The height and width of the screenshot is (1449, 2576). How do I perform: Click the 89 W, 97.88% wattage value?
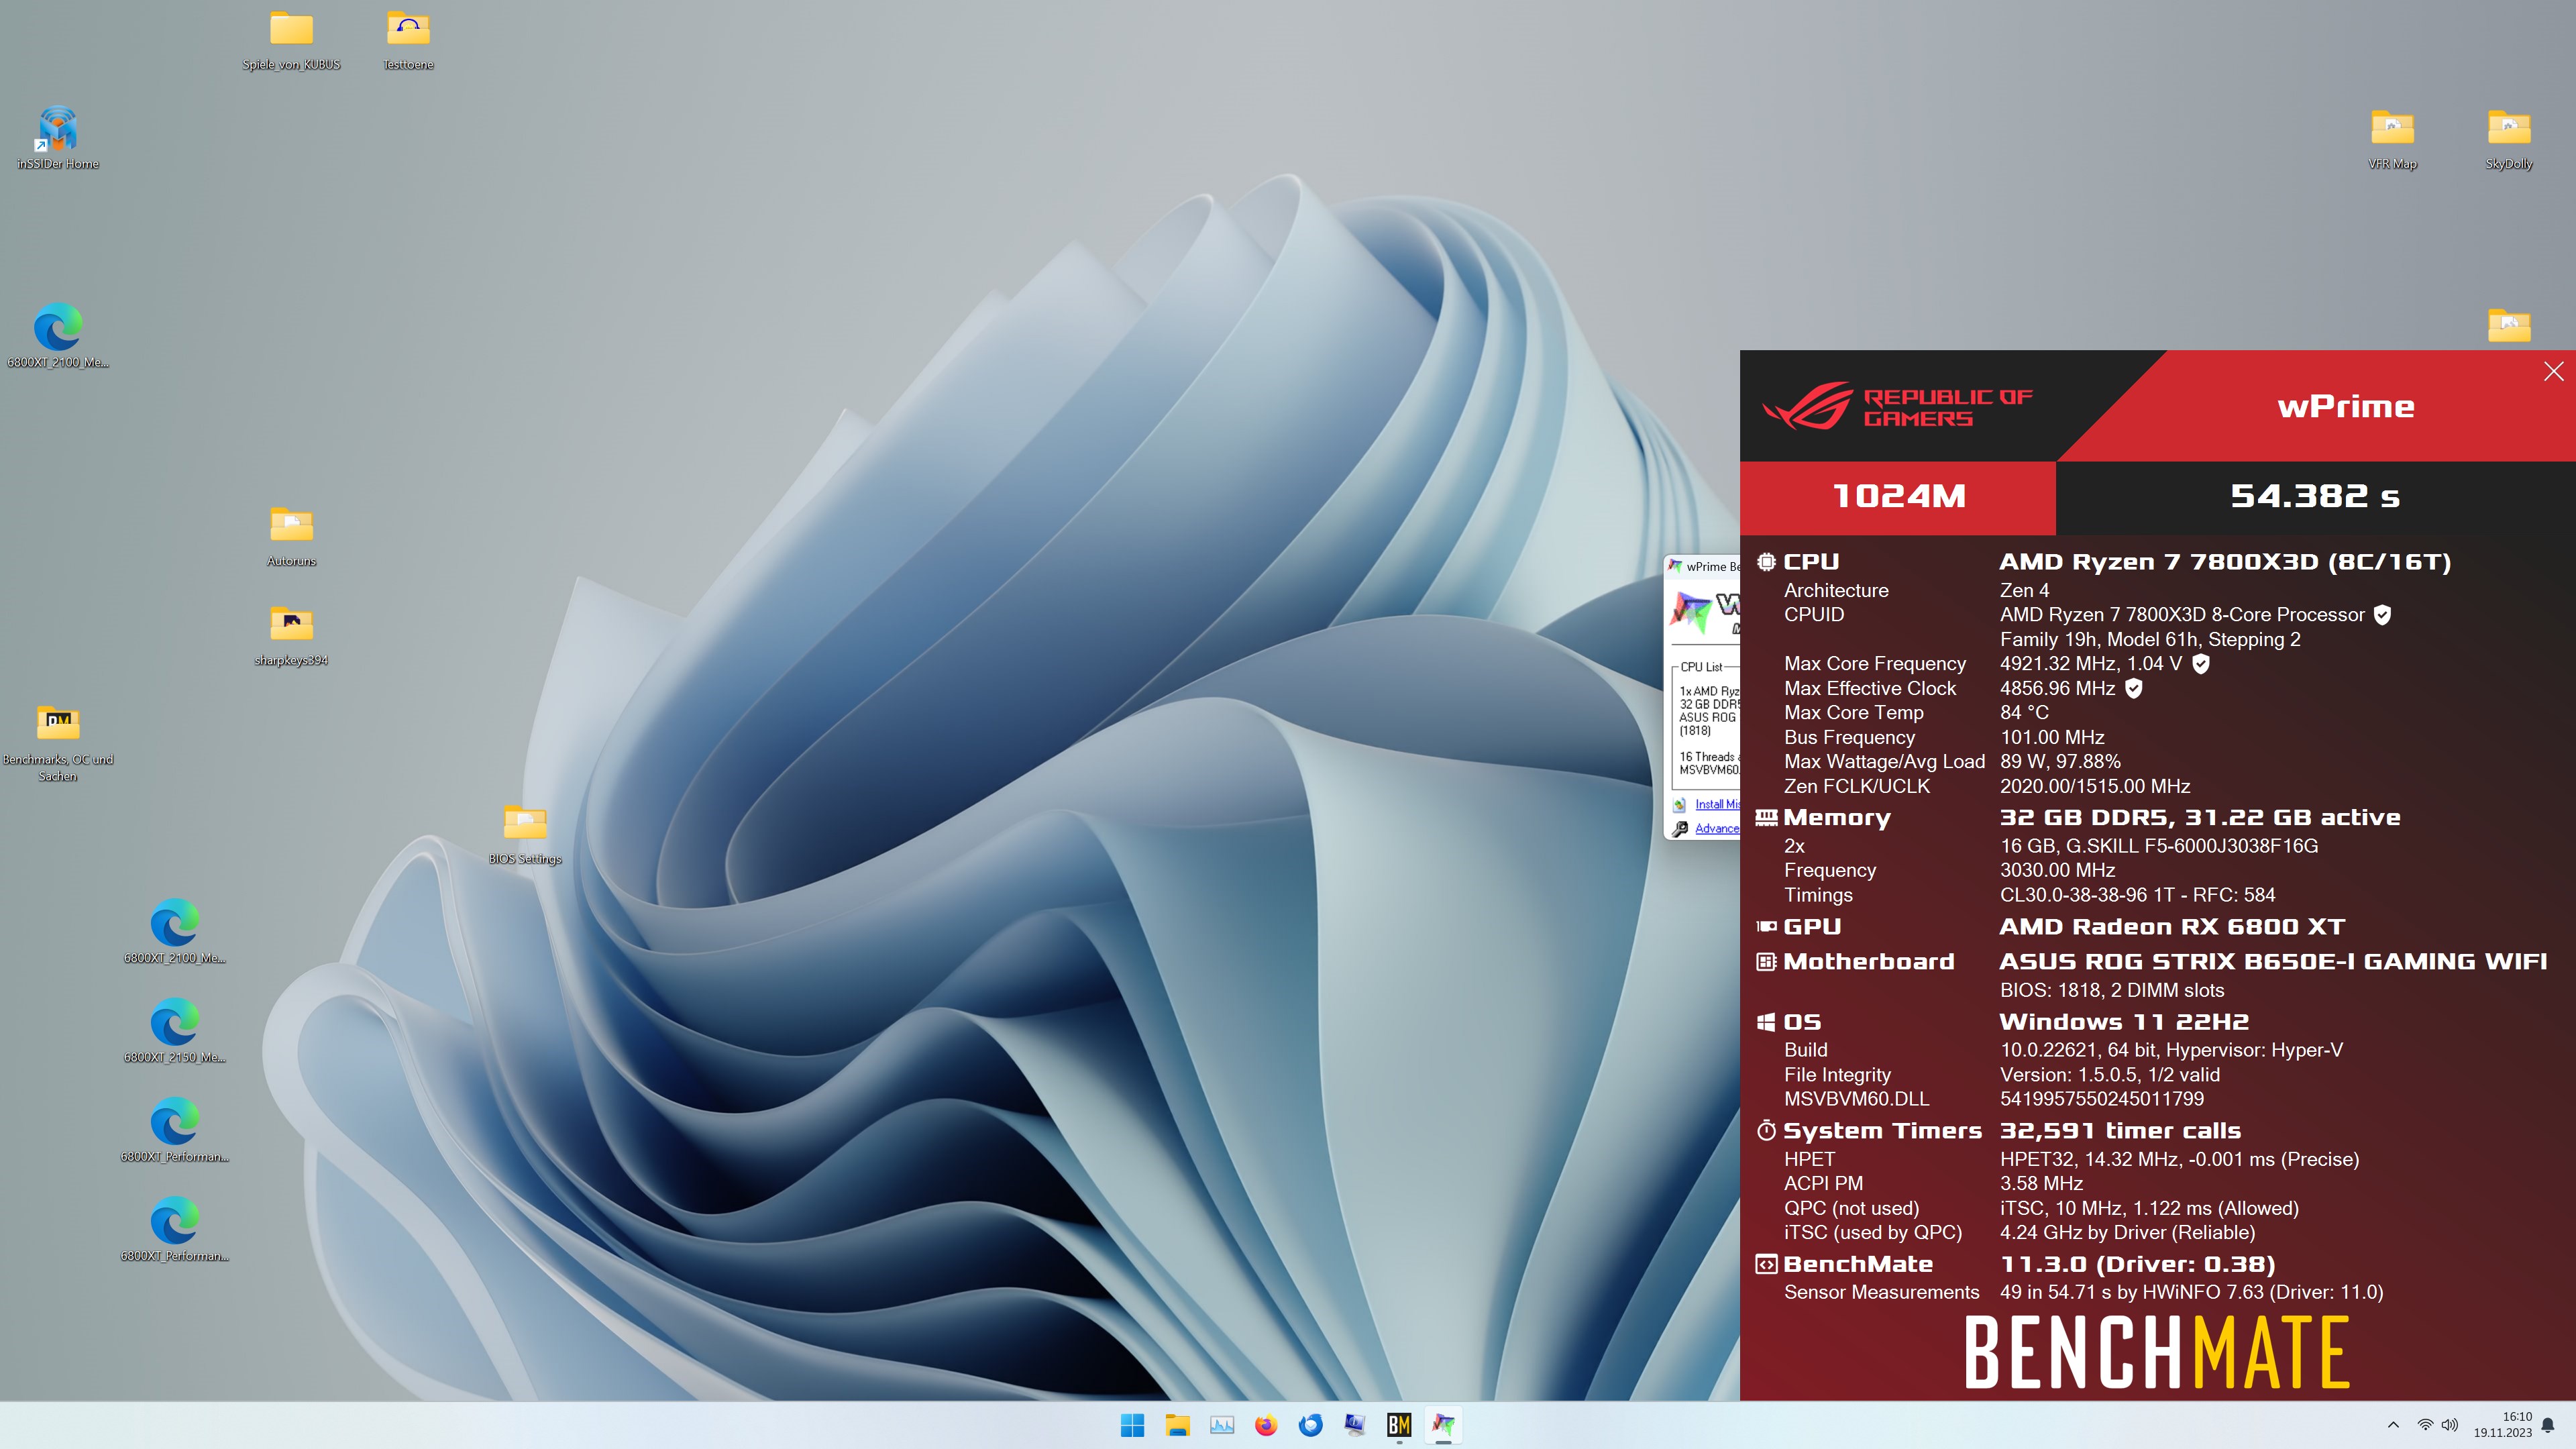[2060, 762]
